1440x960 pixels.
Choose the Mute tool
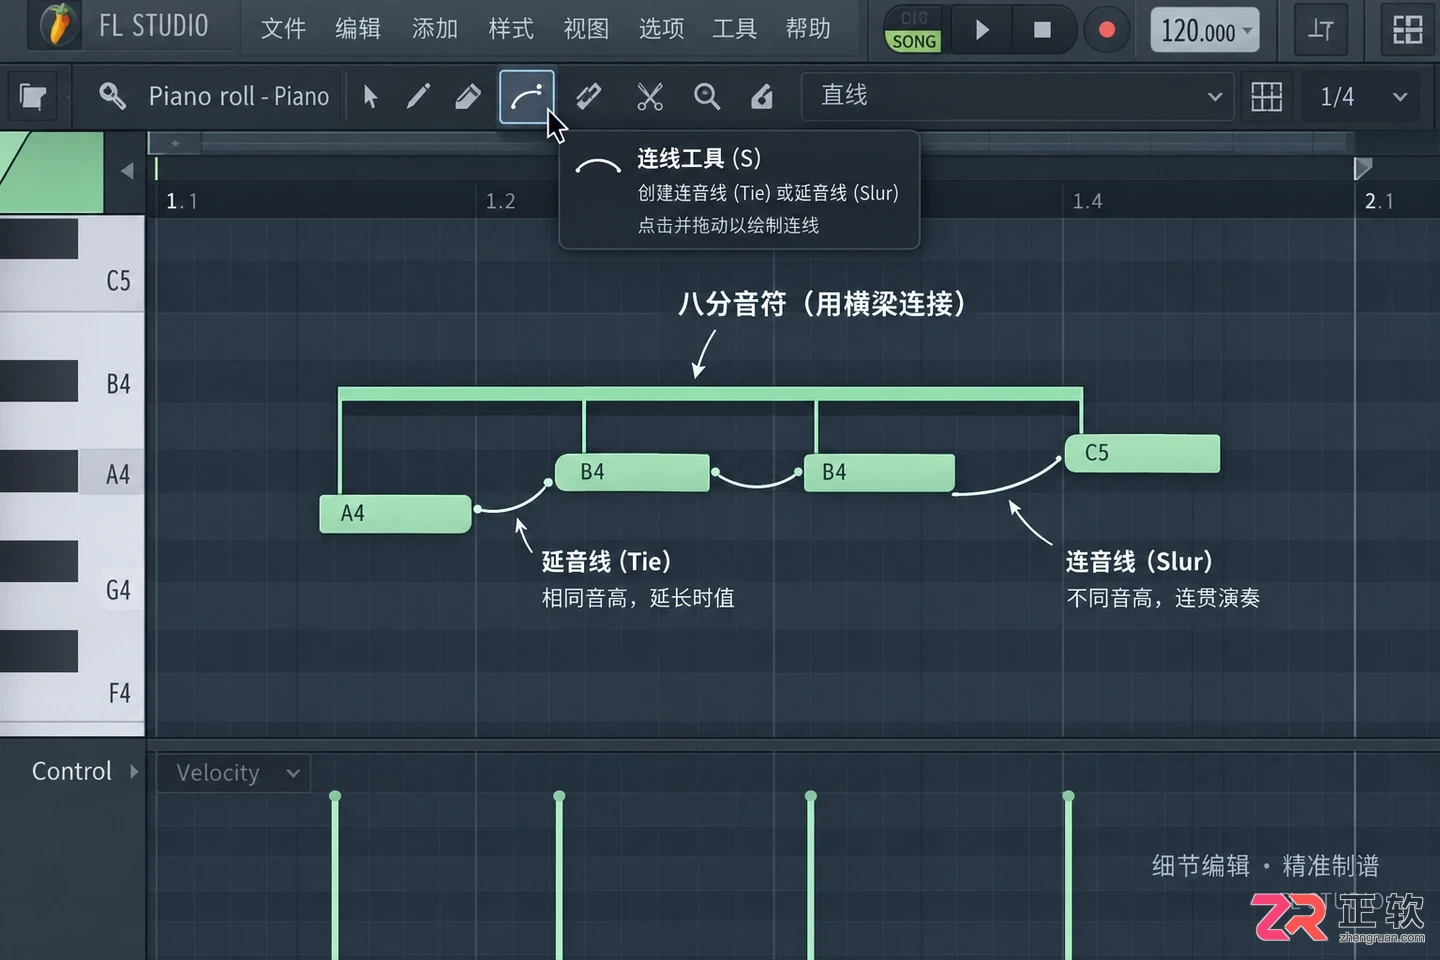click(589, 97)
